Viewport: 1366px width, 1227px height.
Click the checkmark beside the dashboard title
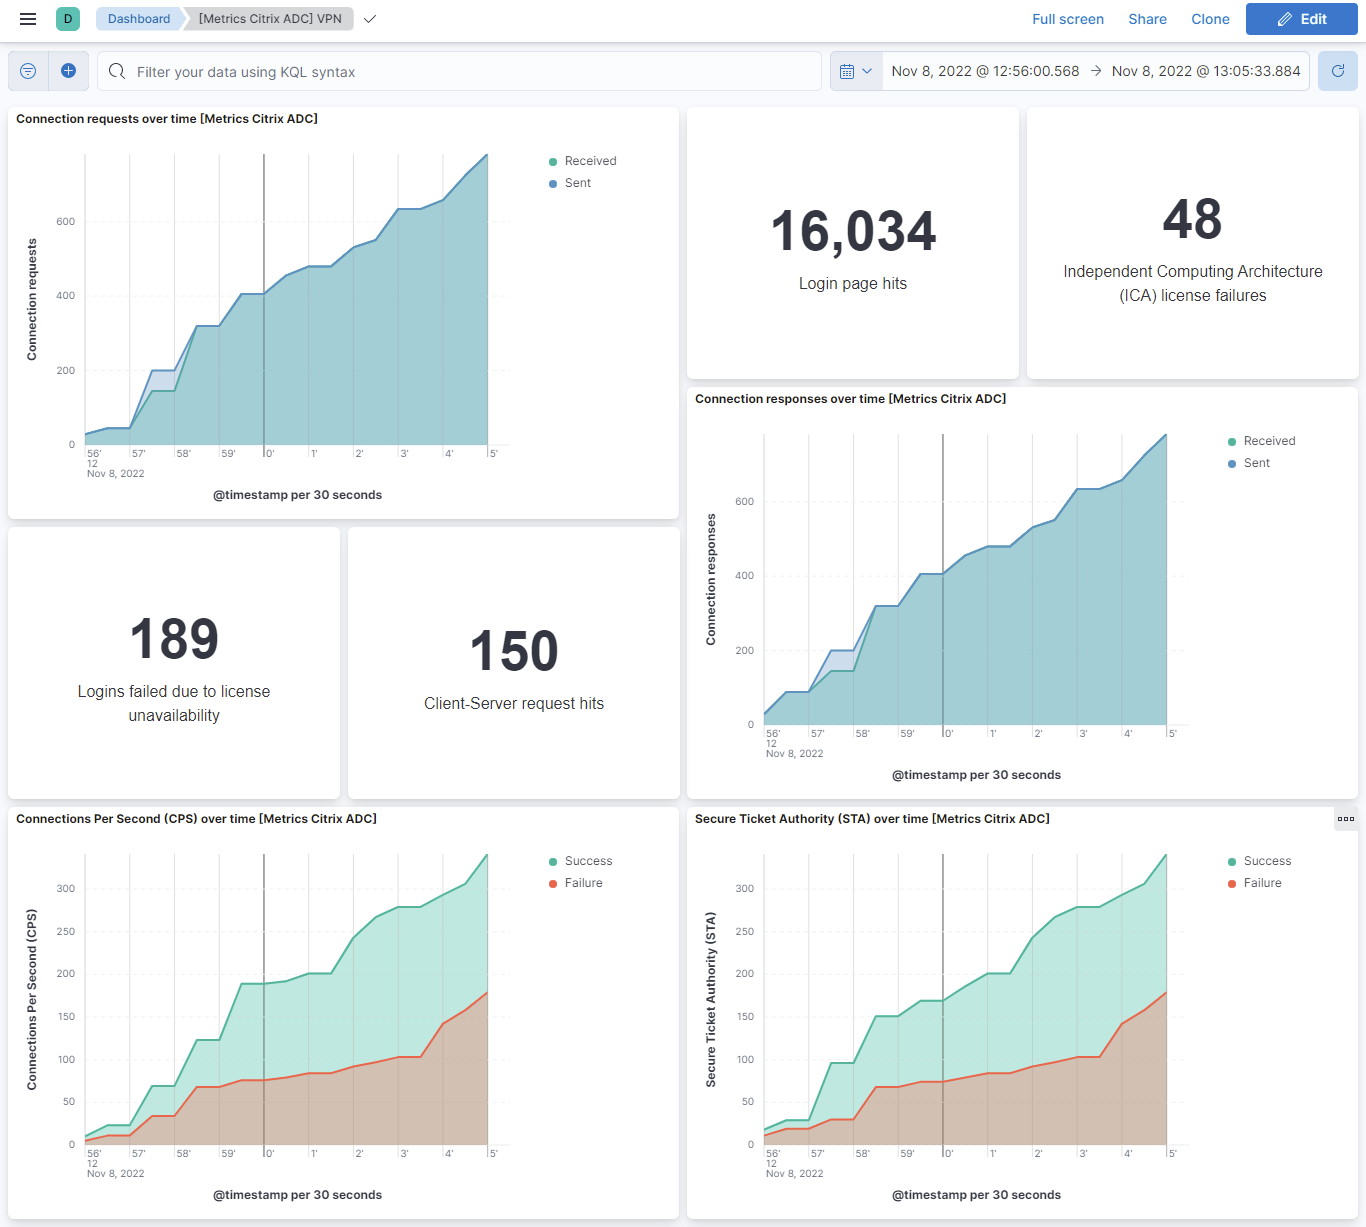[x=369, y=18]
